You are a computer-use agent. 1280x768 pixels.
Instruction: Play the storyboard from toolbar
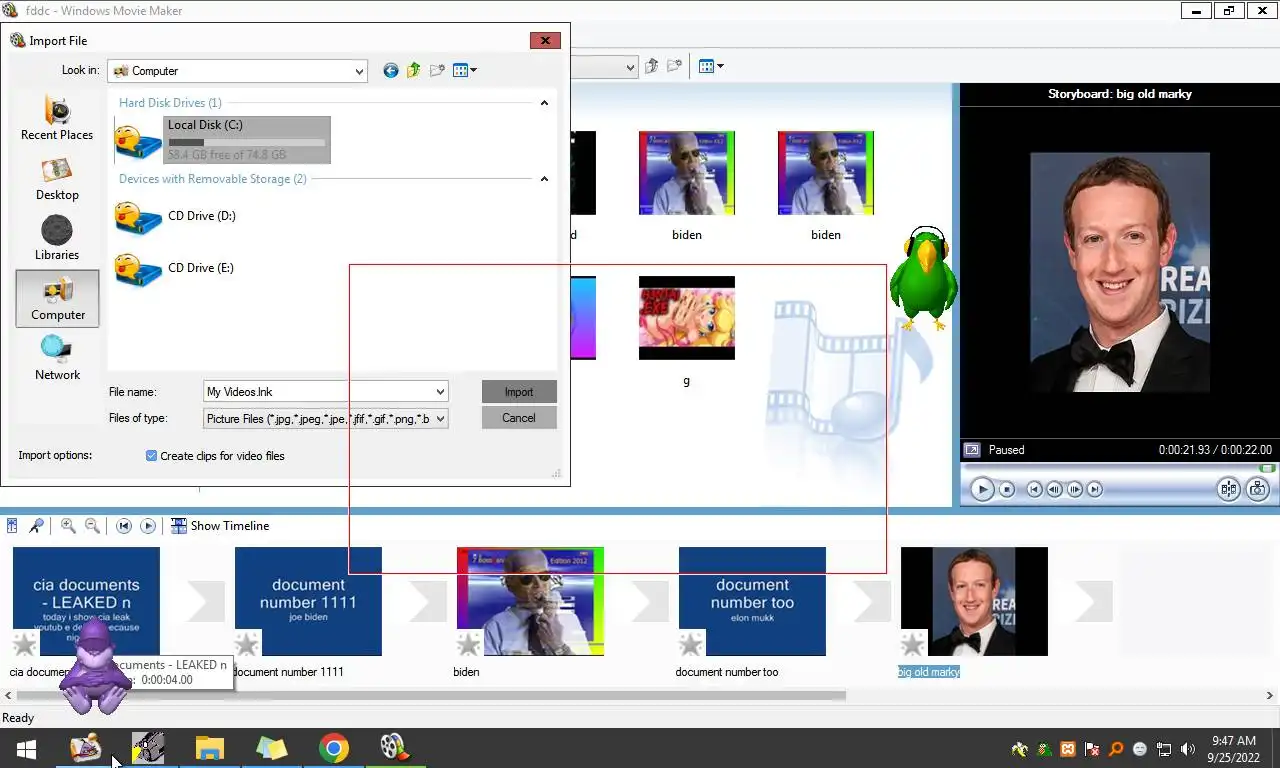point(148,526)
